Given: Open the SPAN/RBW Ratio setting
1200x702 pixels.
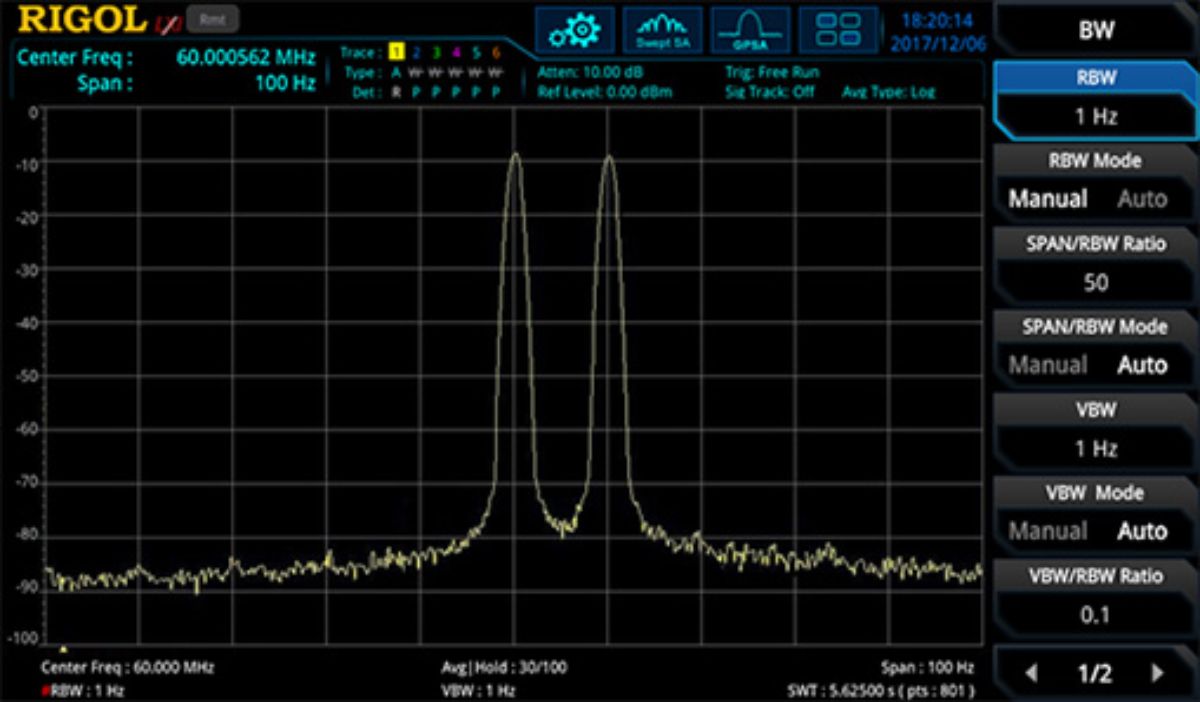Looking at the screenshot, I should pyautogui.click(x=1095, y=265).
